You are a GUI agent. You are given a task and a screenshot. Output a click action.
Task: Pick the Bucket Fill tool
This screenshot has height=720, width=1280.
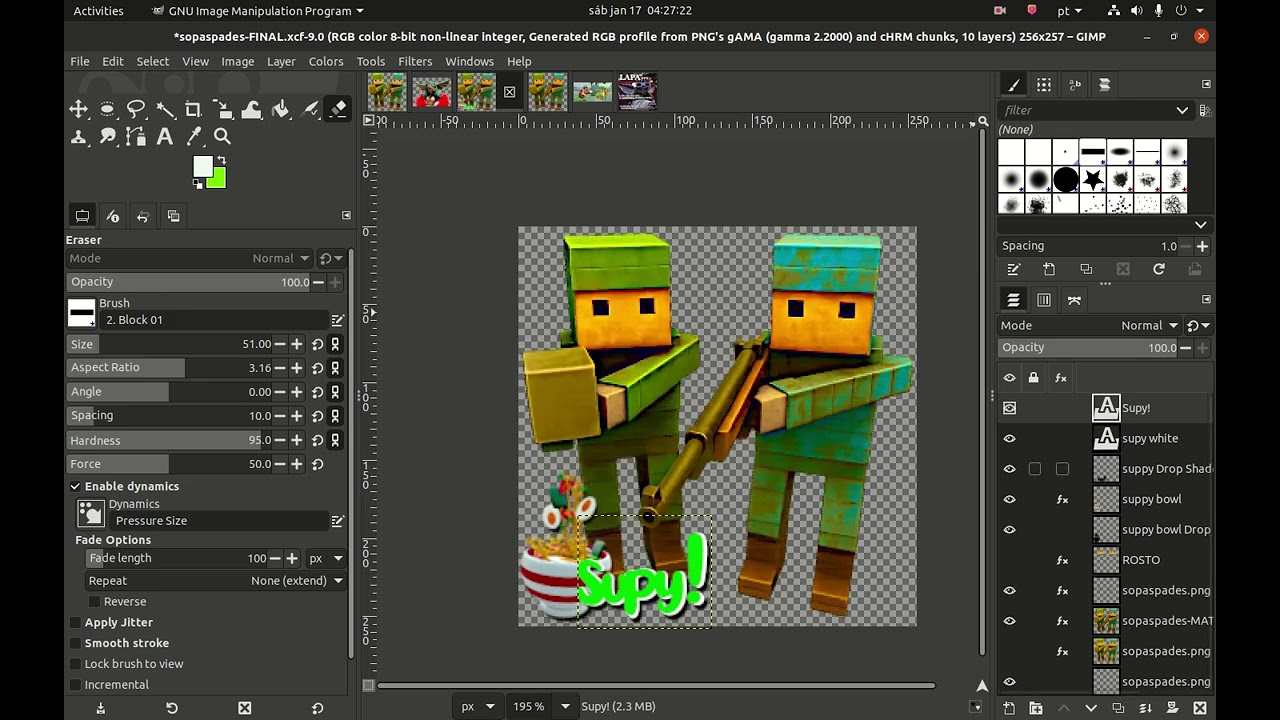pyautogui.click(x=280, y=110)
